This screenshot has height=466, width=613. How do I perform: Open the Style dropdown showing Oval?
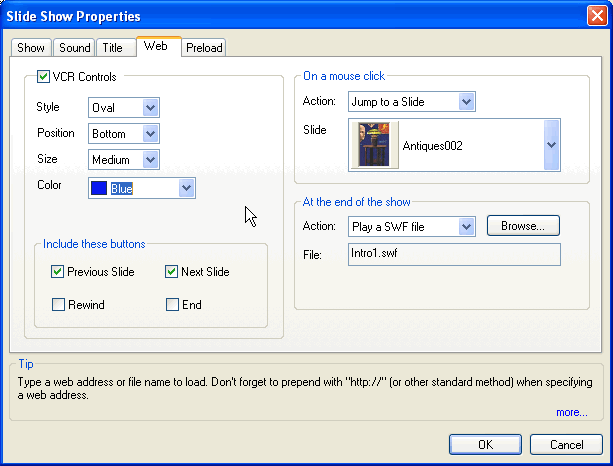[x=124, y=108]
